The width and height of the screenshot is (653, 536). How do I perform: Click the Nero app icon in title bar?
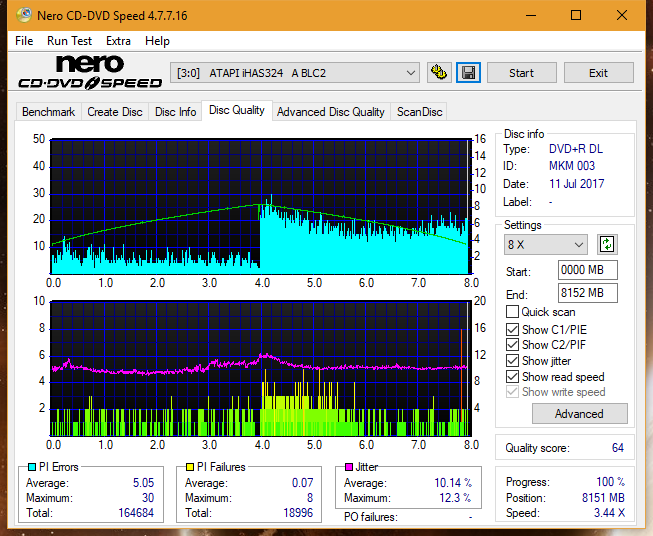pyautogui.click(x=24, y=15)
